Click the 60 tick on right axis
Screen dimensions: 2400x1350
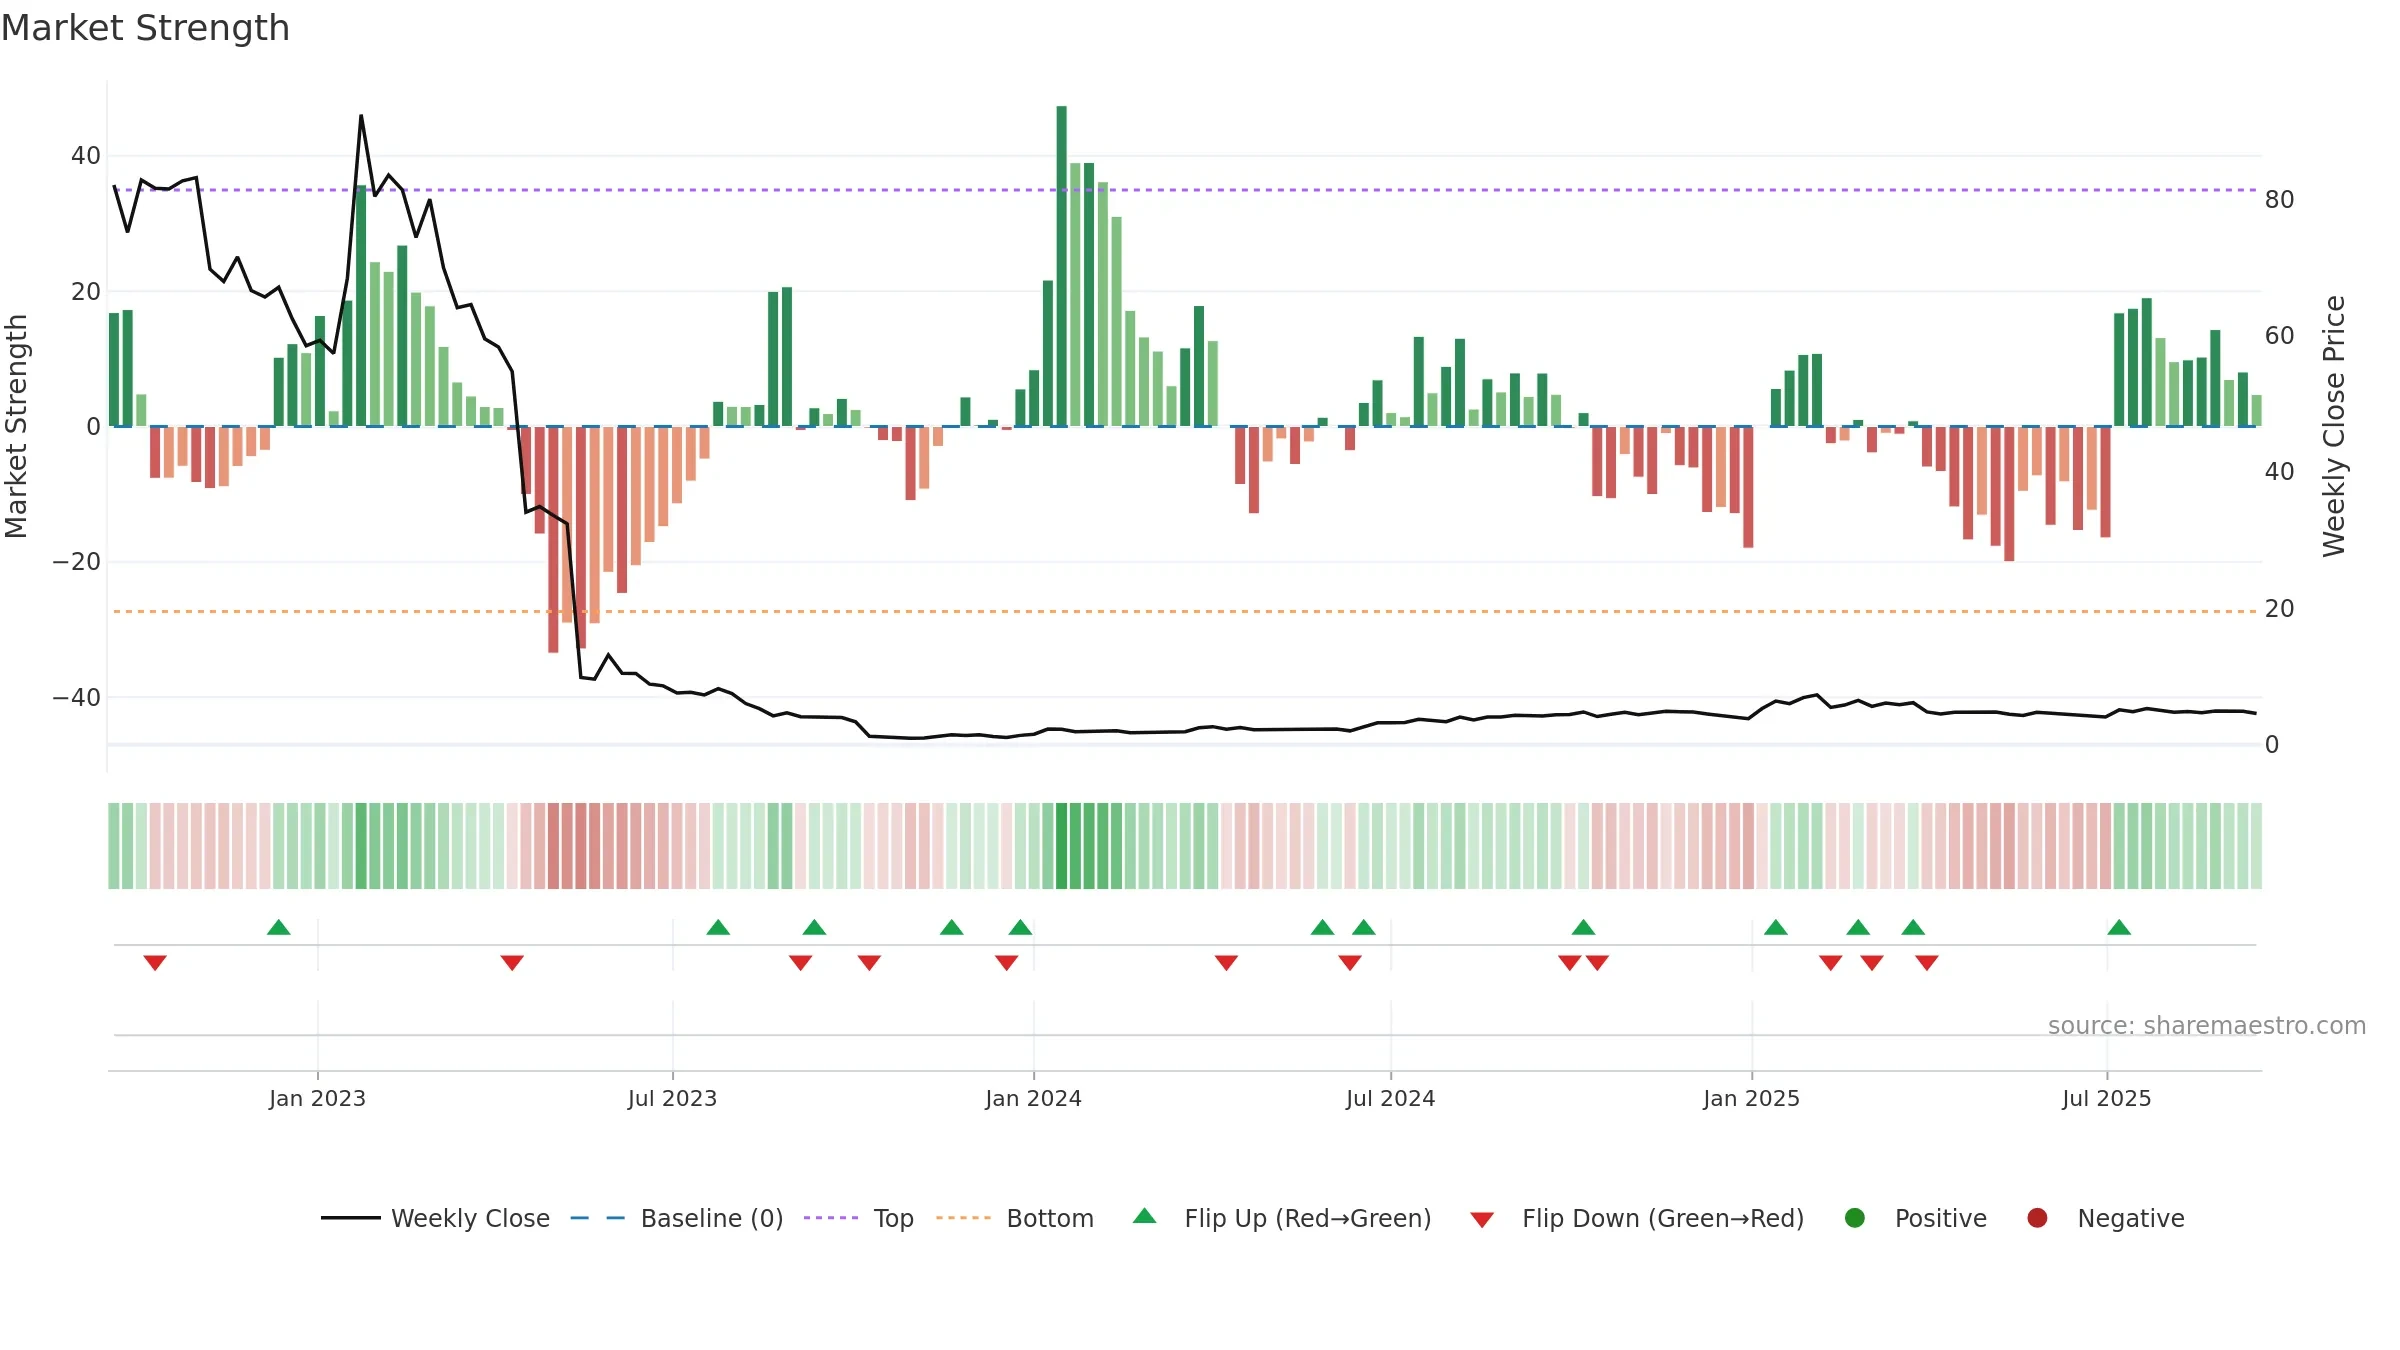(2280, 336)
